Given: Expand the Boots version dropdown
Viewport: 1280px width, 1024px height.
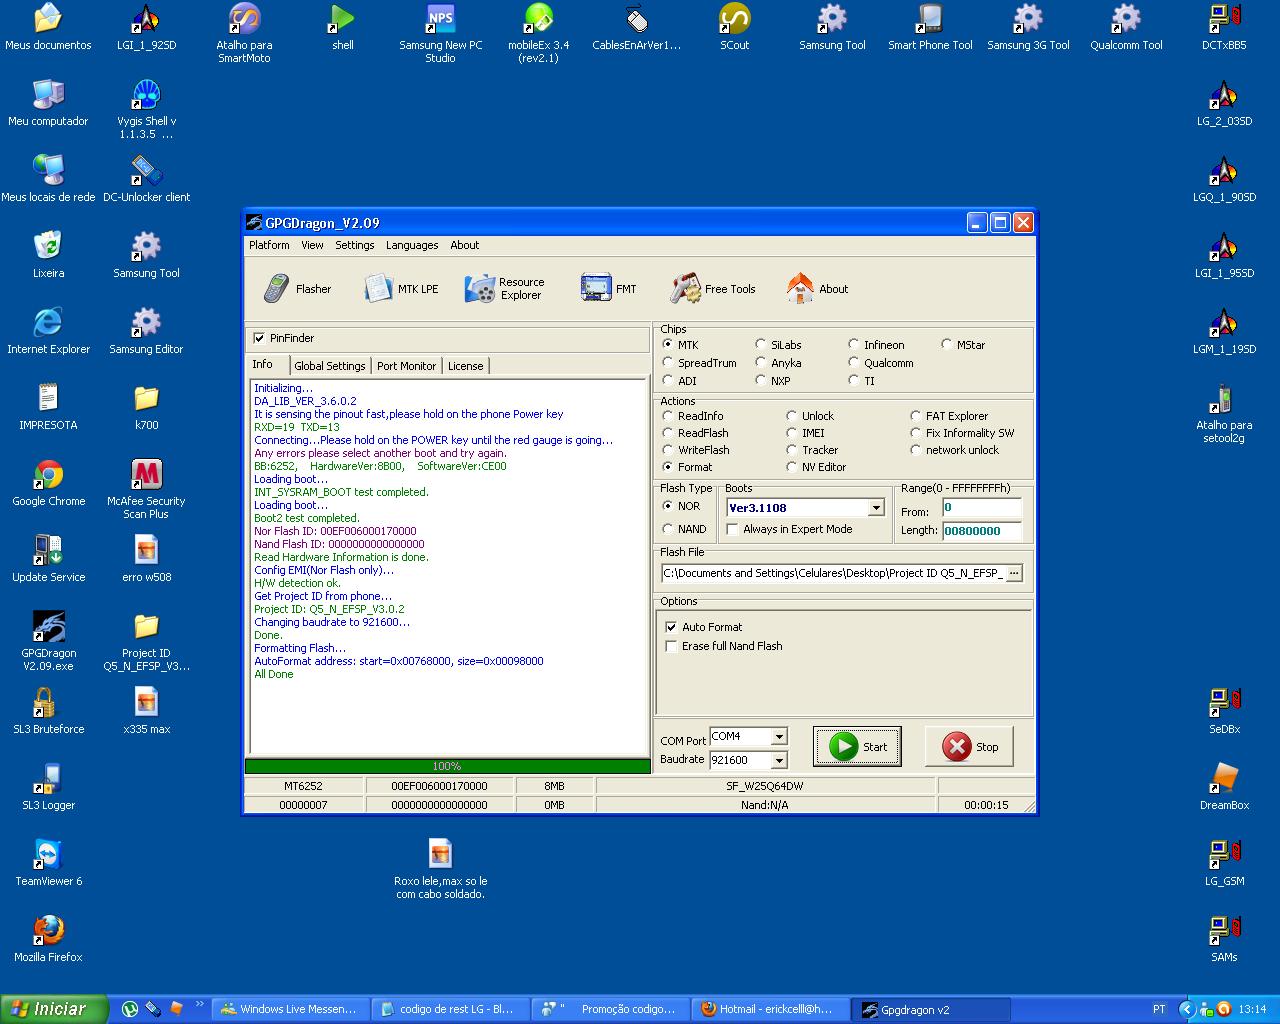Looking at the screenshot, I should pyautogui.click(x=876, y=508).
